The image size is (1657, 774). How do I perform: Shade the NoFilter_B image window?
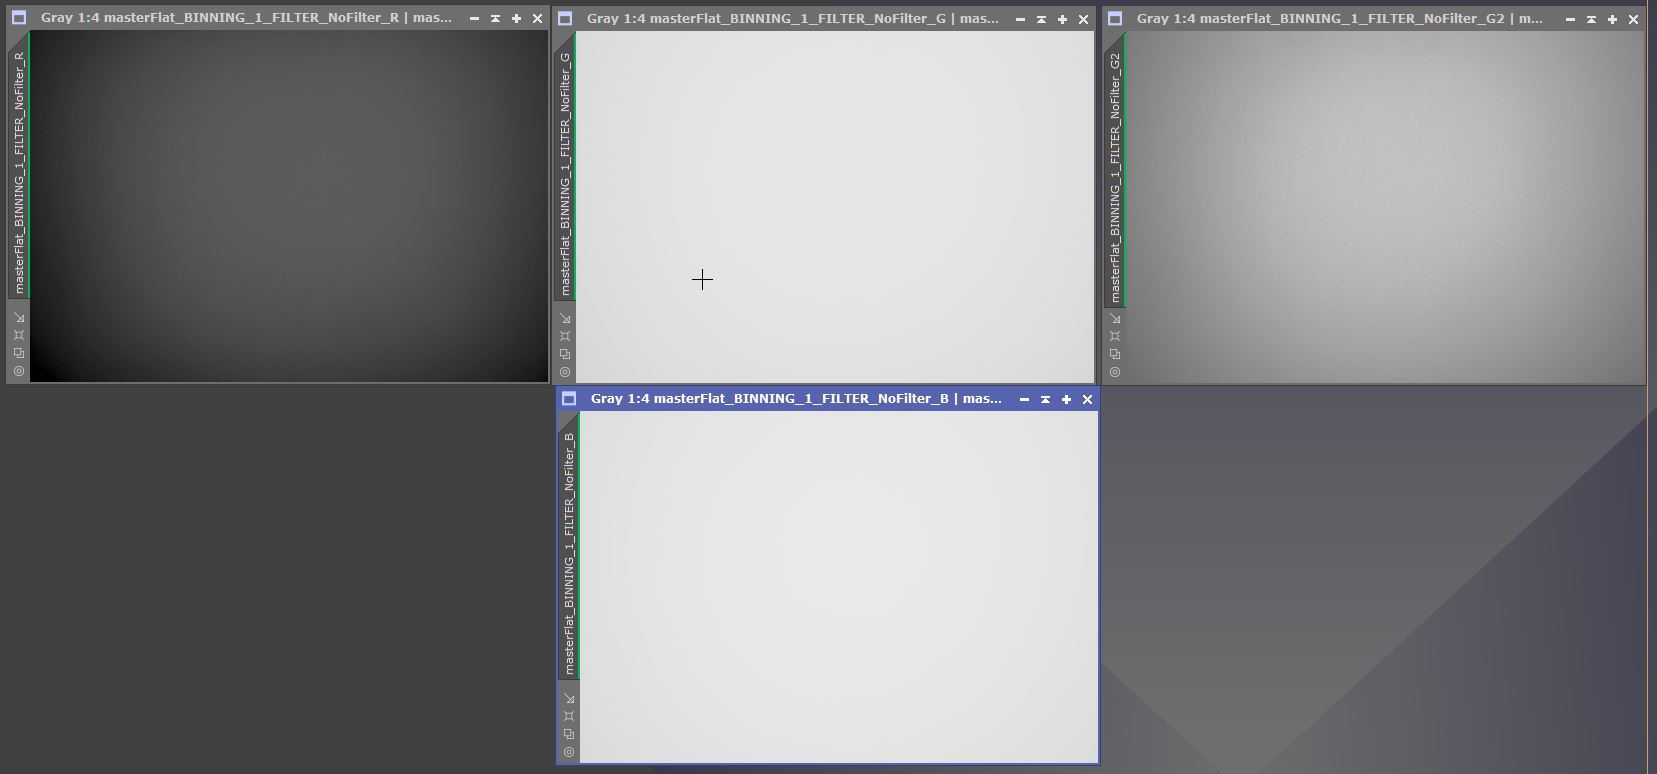pos(1045,399)
